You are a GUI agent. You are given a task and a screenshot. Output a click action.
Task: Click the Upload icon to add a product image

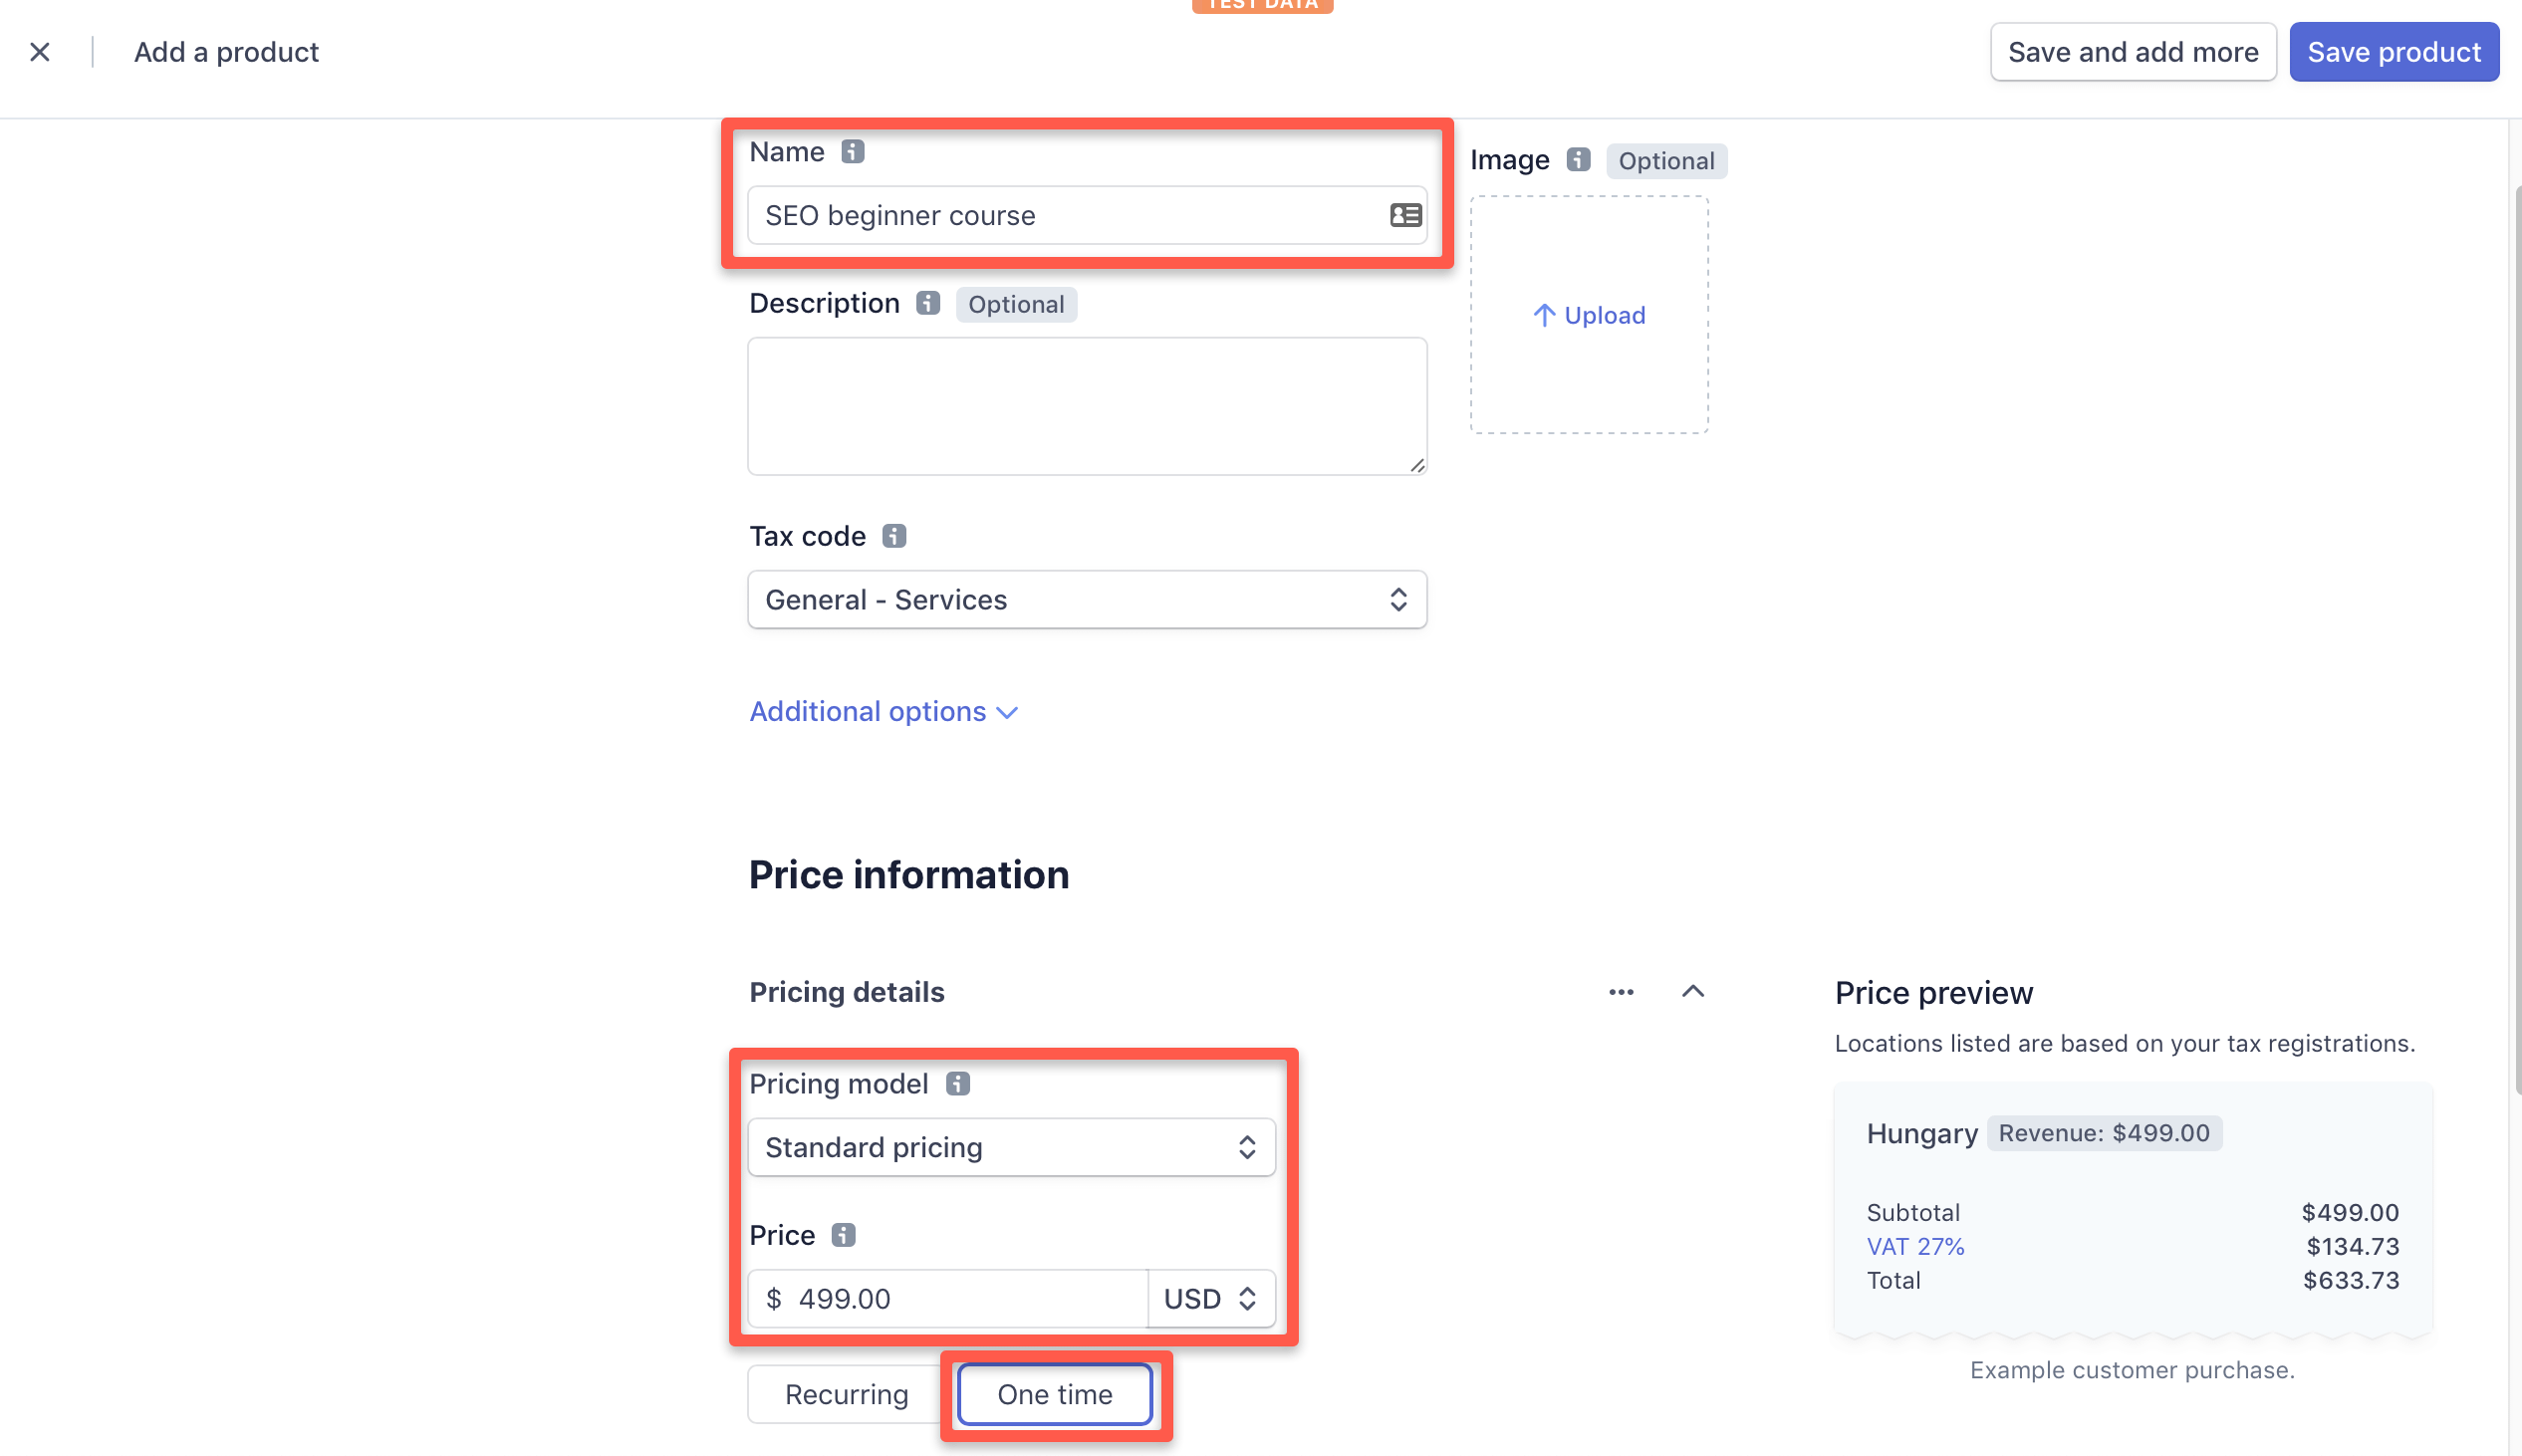point(1588,315)
